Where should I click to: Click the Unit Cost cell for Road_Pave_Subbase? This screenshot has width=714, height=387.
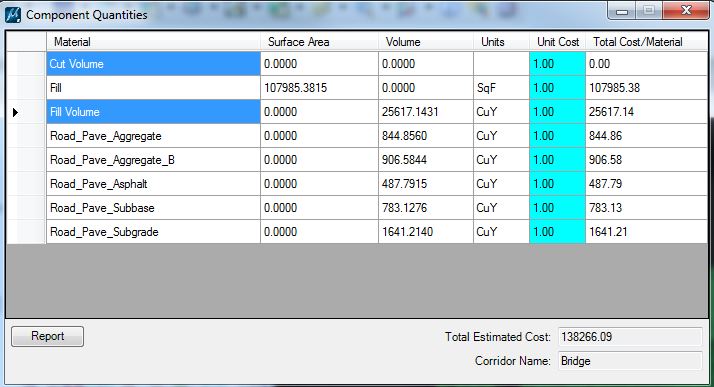[x=557, y=208]
